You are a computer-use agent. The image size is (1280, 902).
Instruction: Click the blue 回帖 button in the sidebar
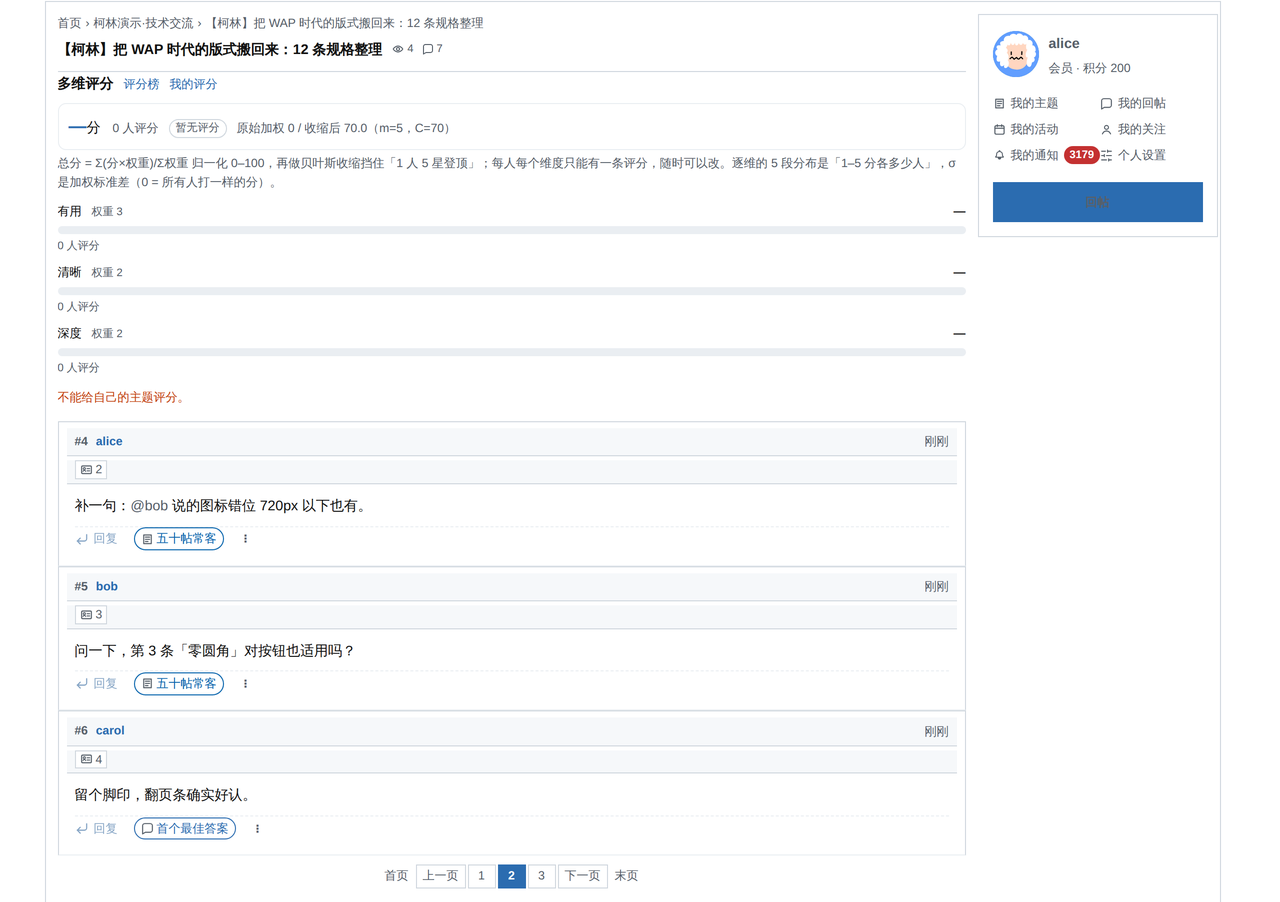coord(1098,202)
